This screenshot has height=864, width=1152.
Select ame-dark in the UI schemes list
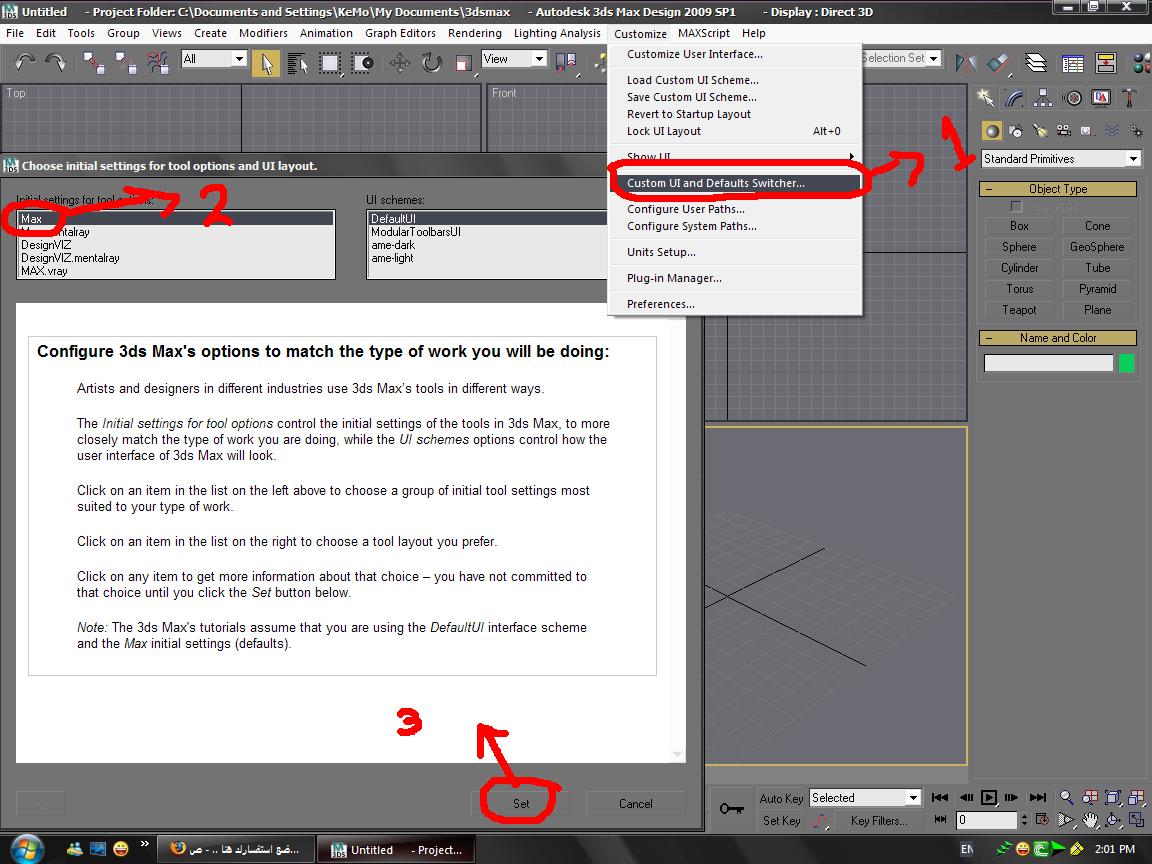point(393,245)
